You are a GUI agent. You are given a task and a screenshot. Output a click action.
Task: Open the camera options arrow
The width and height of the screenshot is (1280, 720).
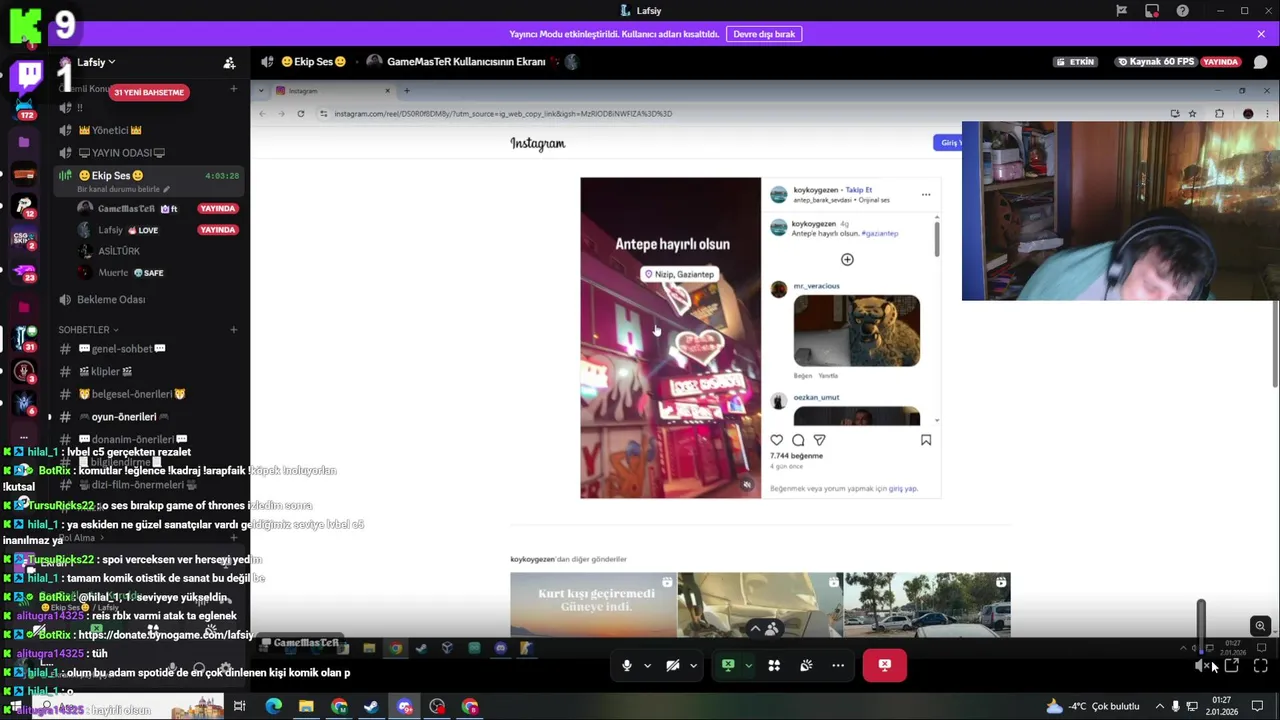694,666
